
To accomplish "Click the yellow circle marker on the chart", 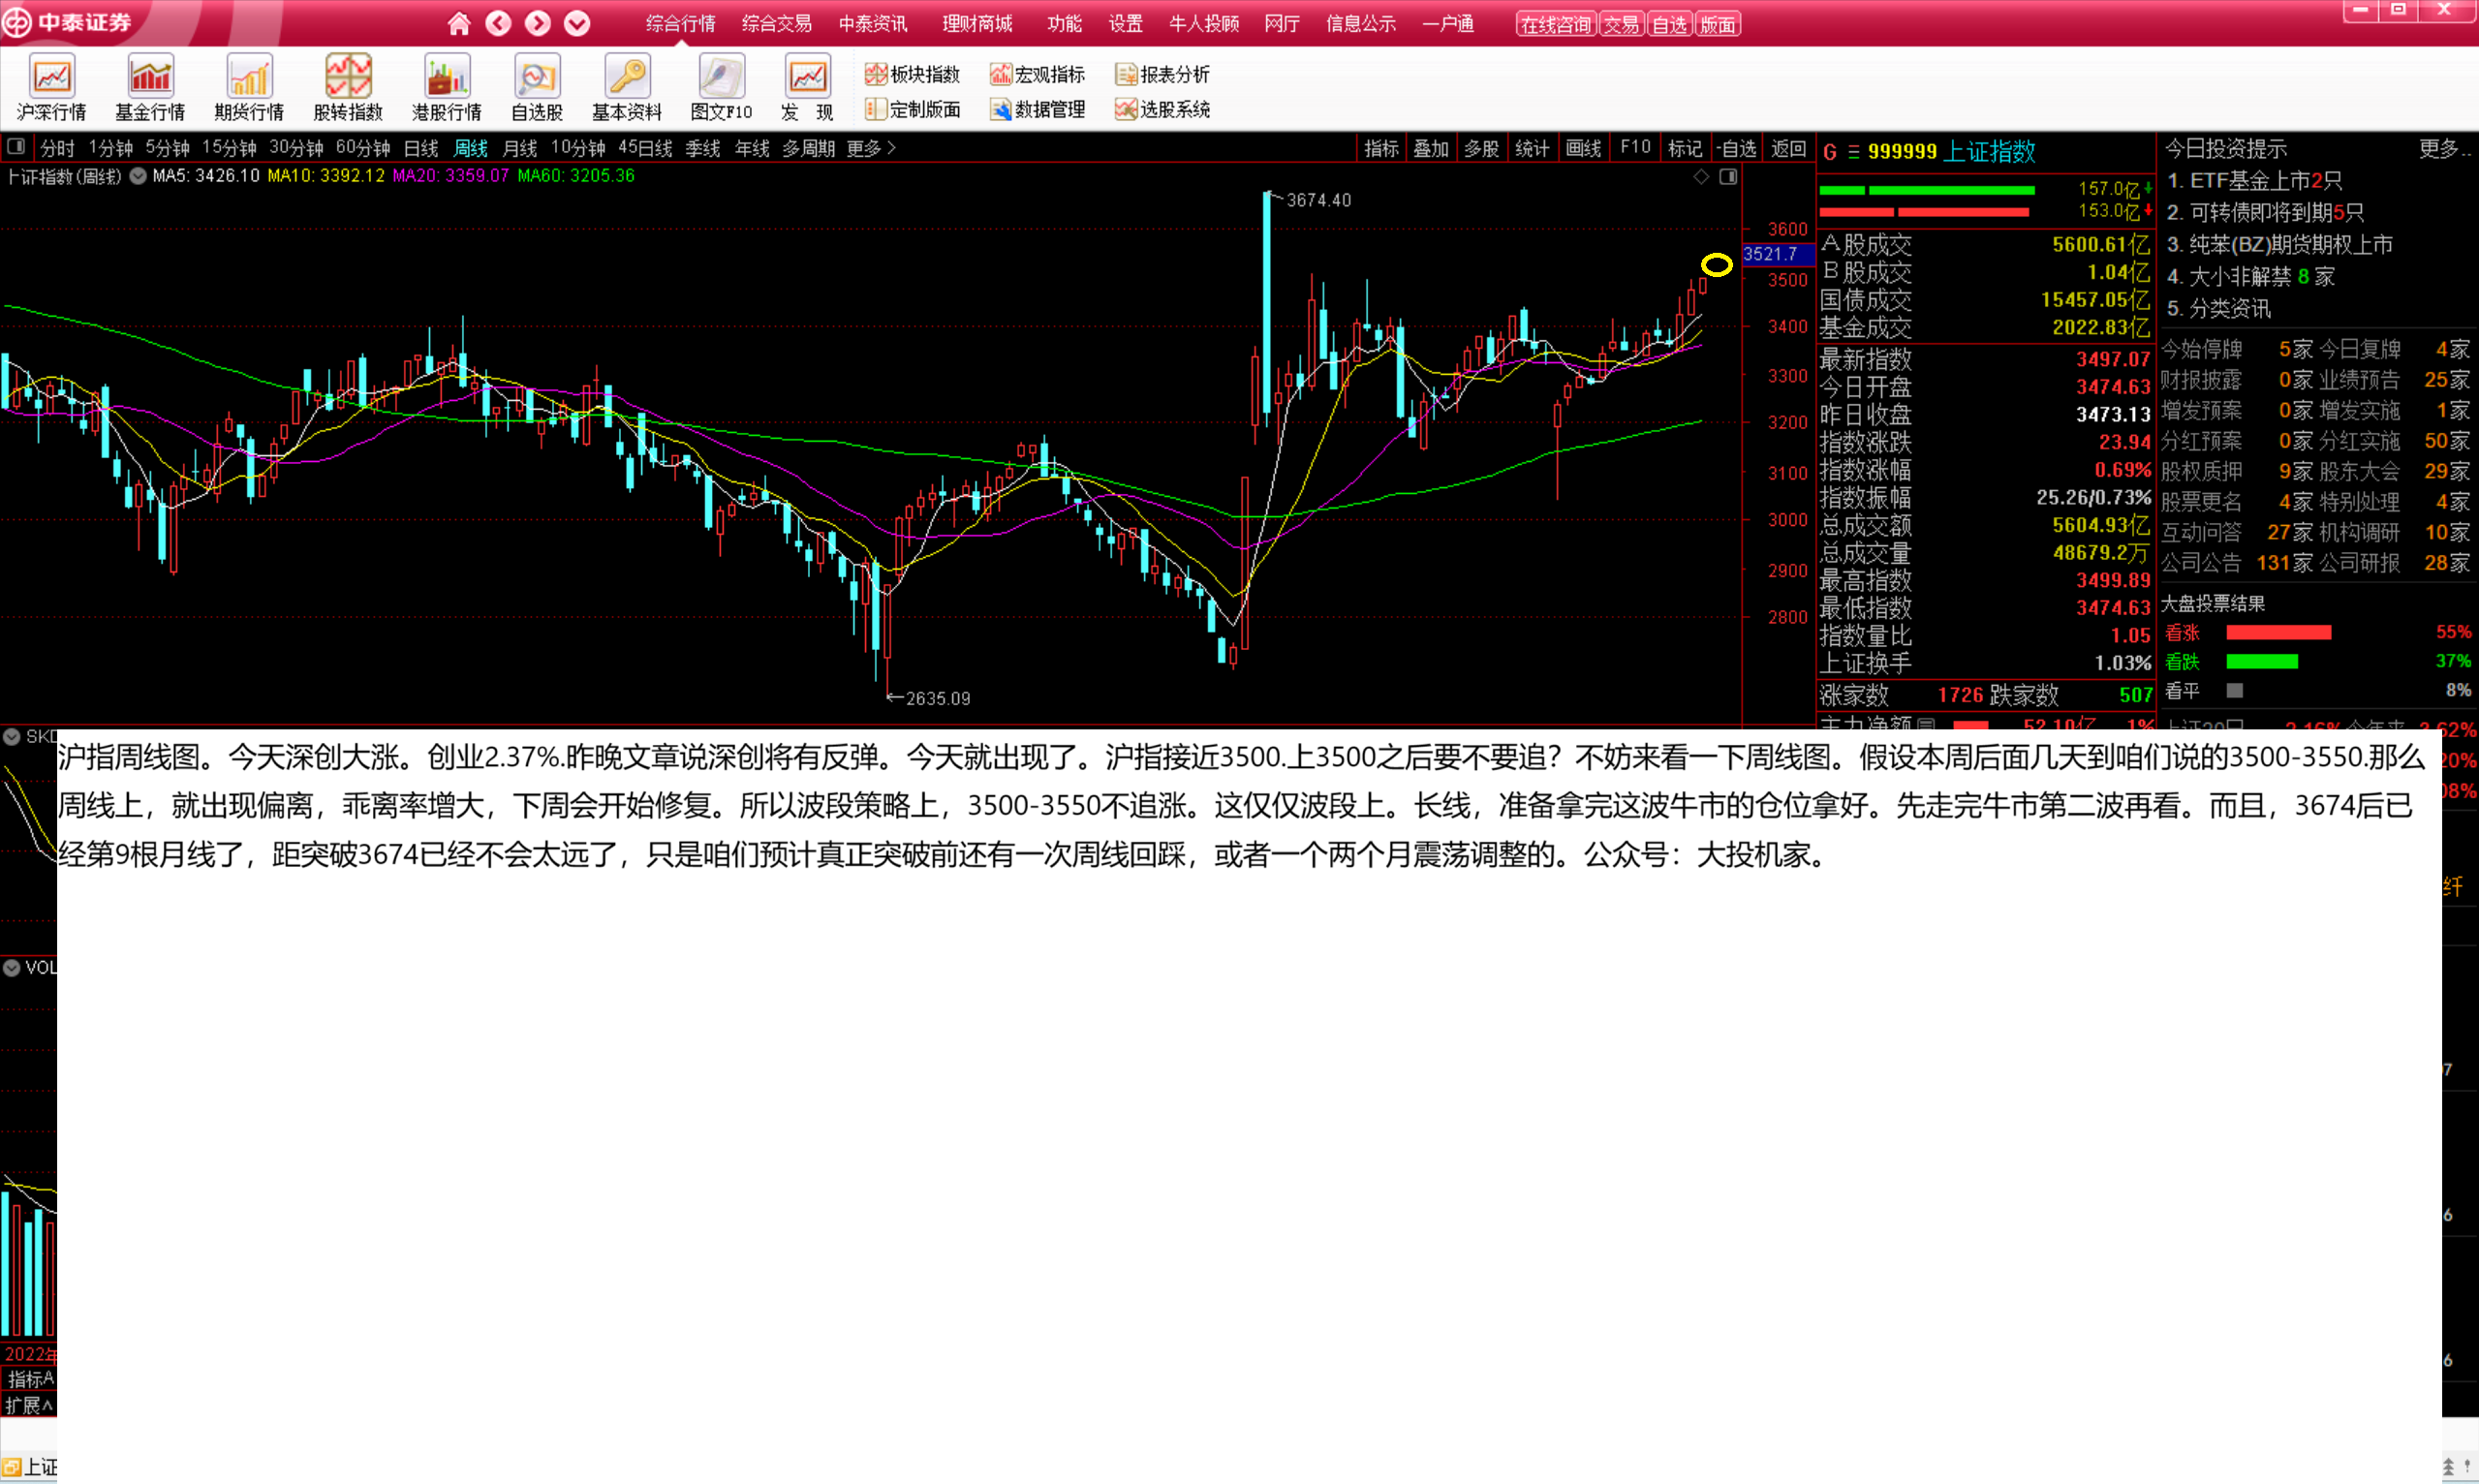I will pos(1716,265).
